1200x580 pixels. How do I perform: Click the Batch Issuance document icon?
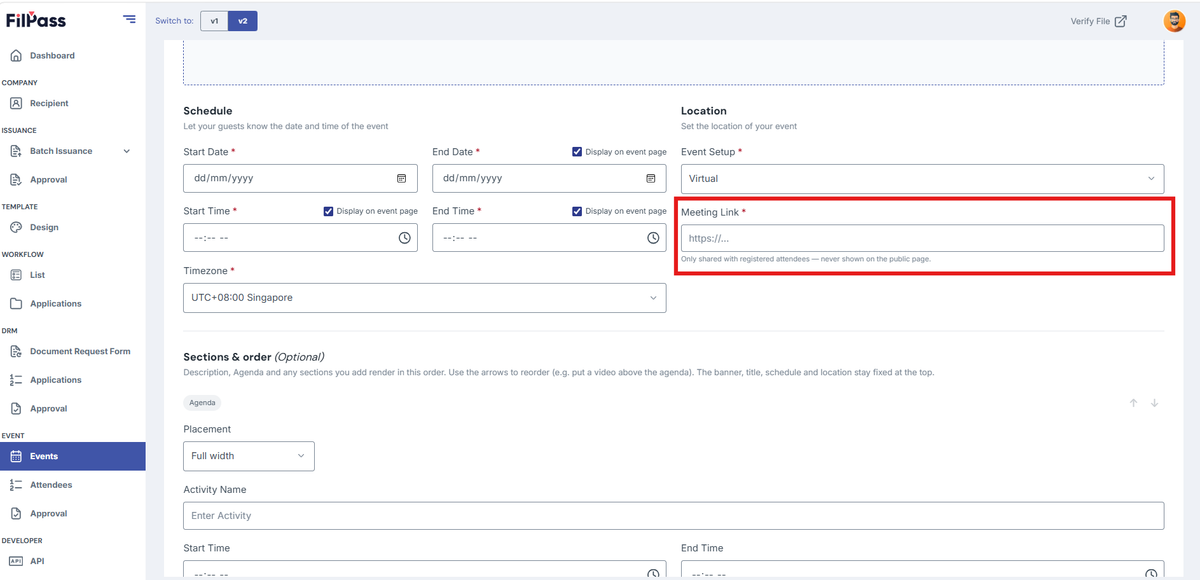pos(15,151)
